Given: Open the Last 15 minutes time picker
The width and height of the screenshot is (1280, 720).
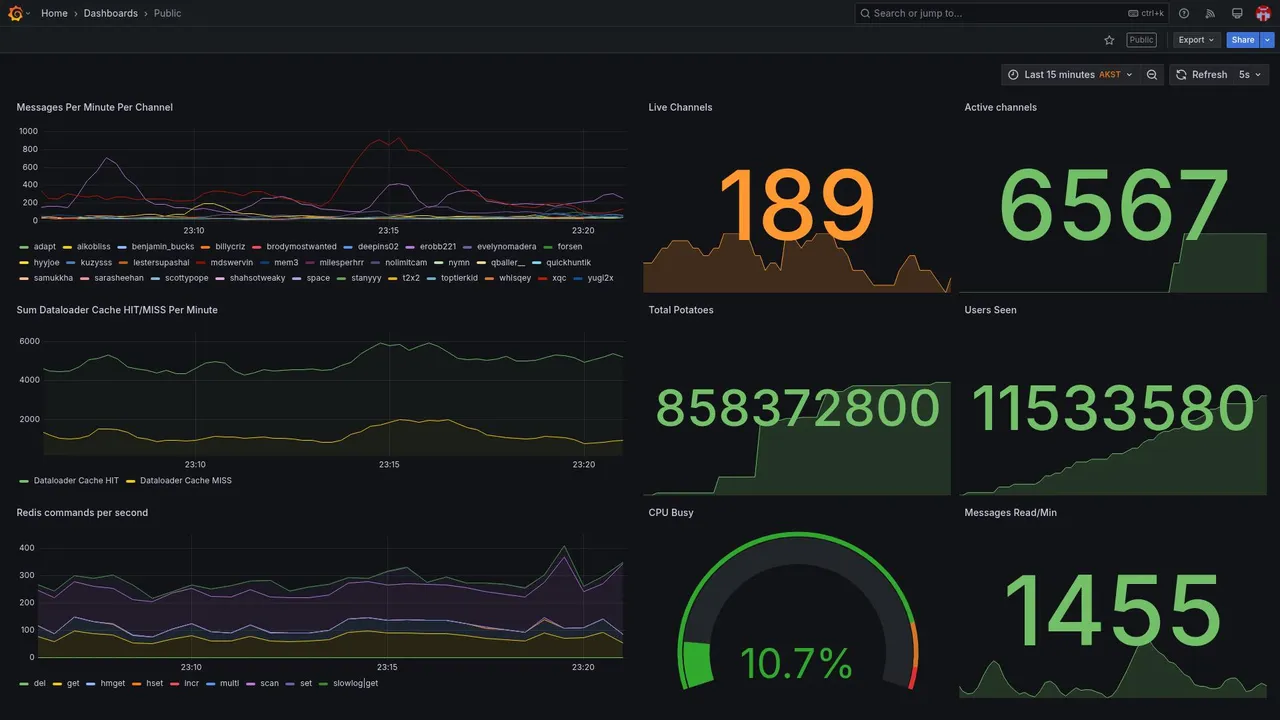Looking at the screenshot, I should tap(1070, 75).
